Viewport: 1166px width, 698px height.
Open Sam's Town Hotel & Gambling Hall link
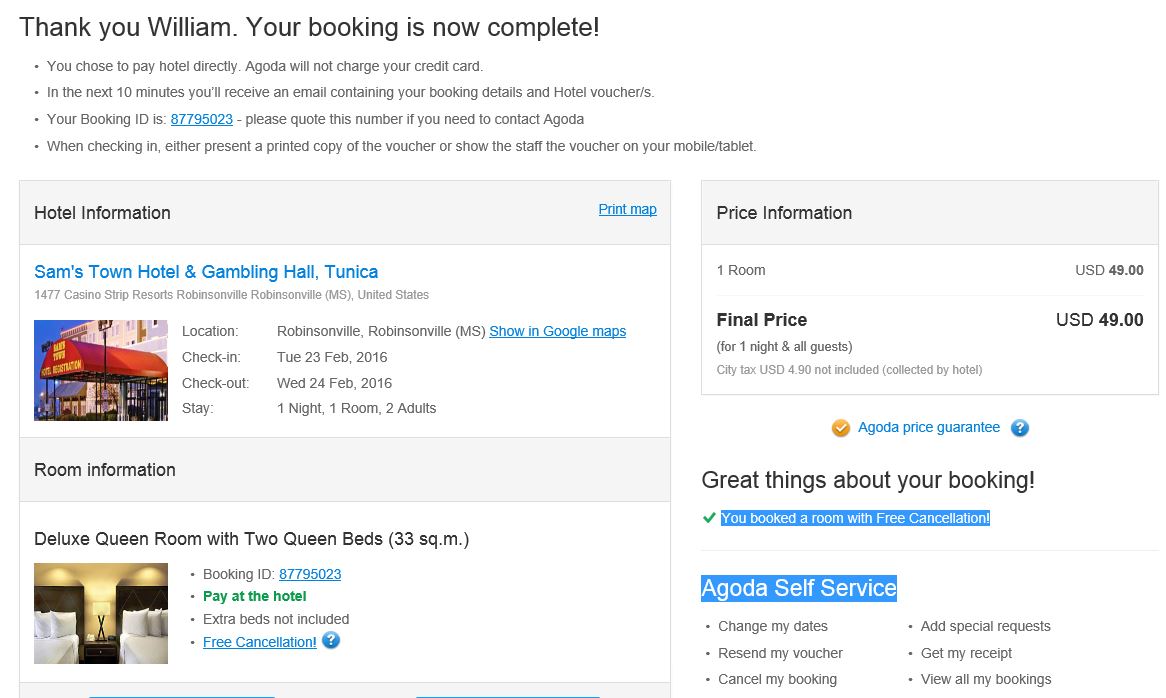point(206,271)
